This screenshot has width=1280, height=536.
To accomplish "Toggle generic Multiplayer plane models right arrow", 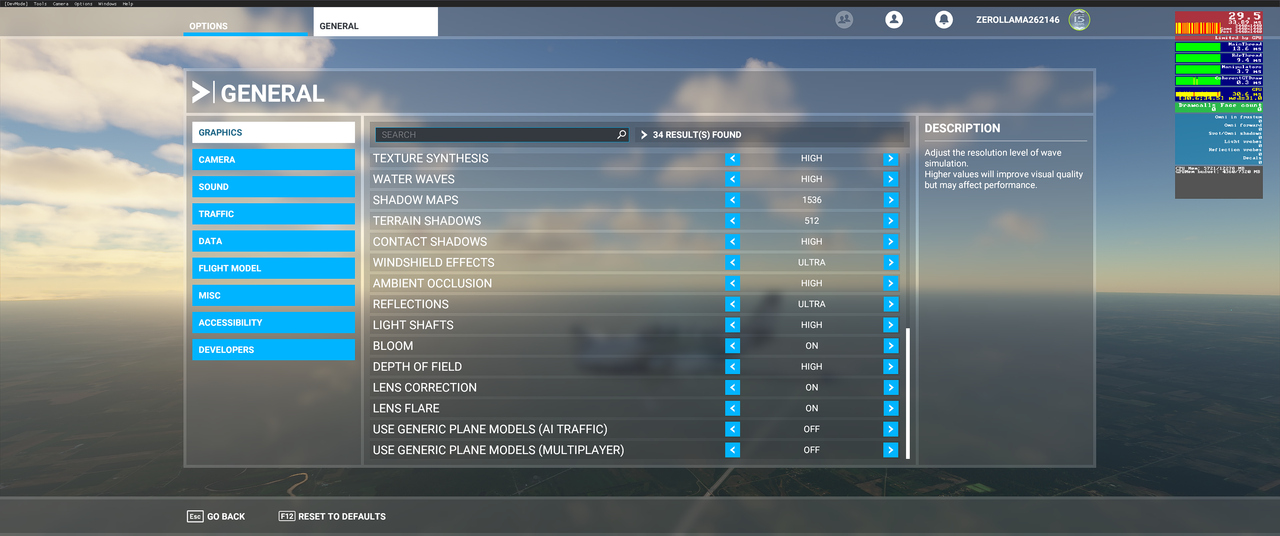I will point(890,450).
